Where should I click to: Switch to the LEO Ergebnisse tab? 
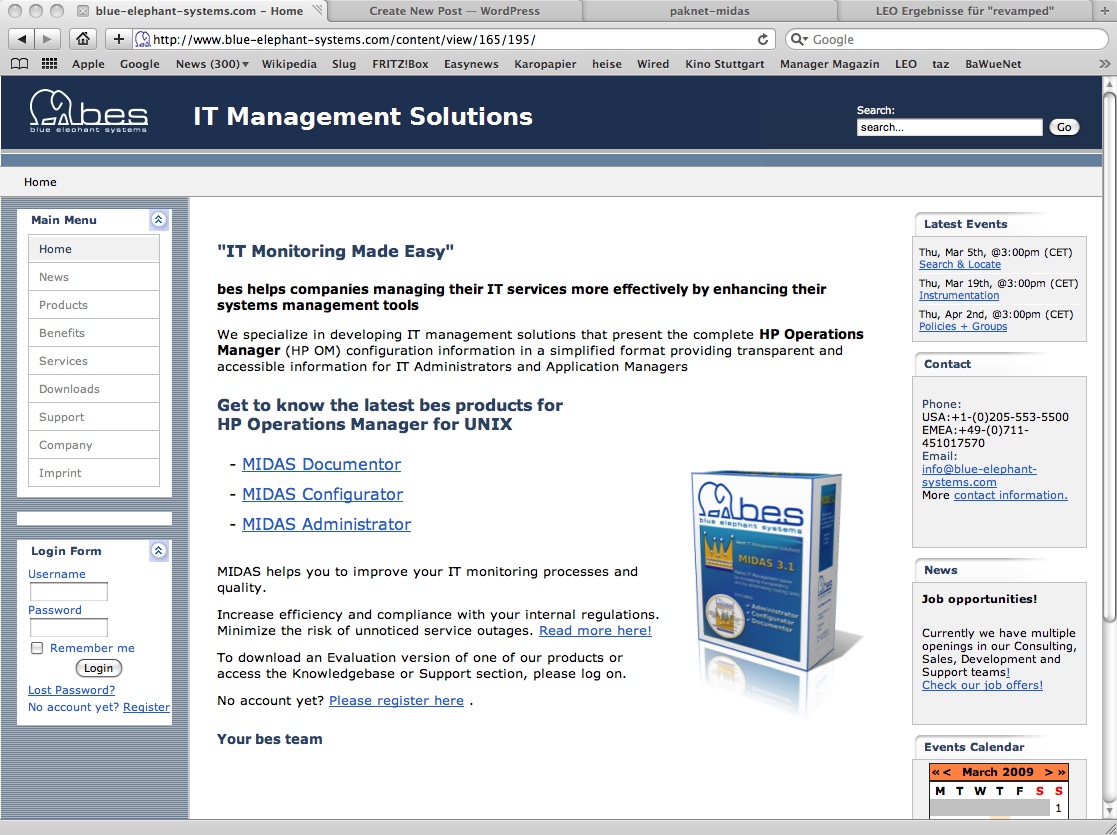965,11
